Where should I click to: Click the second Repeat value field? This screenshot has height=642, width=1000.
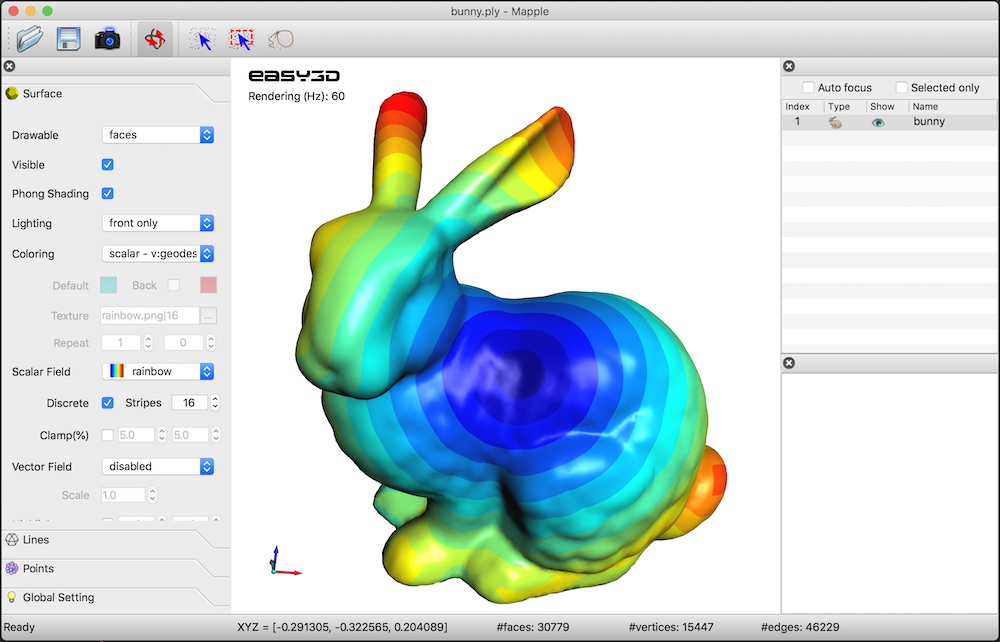183,343
